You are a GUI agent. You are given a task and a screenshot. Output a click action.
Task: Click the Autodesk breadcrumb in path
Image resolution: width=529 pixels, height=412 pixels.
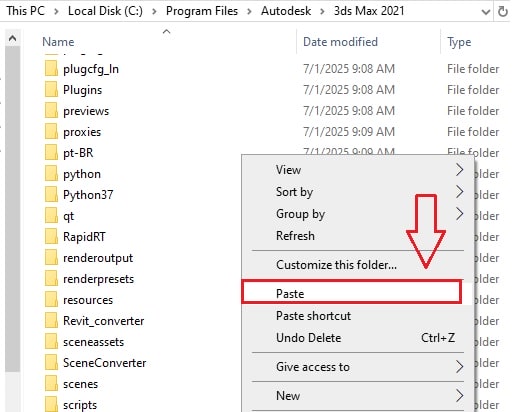pyautogui.click(x=286, y=11)
